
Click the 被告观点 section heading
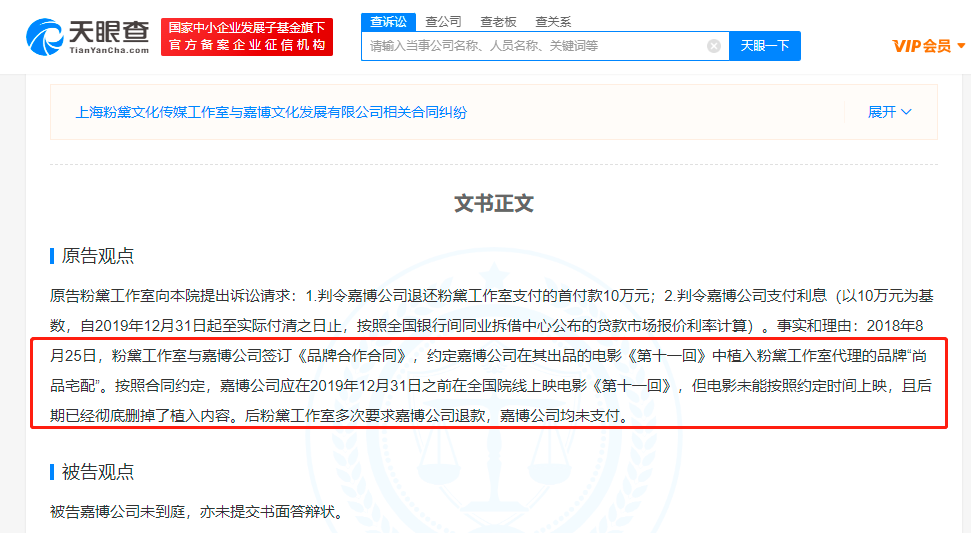[x=97, y=472]
